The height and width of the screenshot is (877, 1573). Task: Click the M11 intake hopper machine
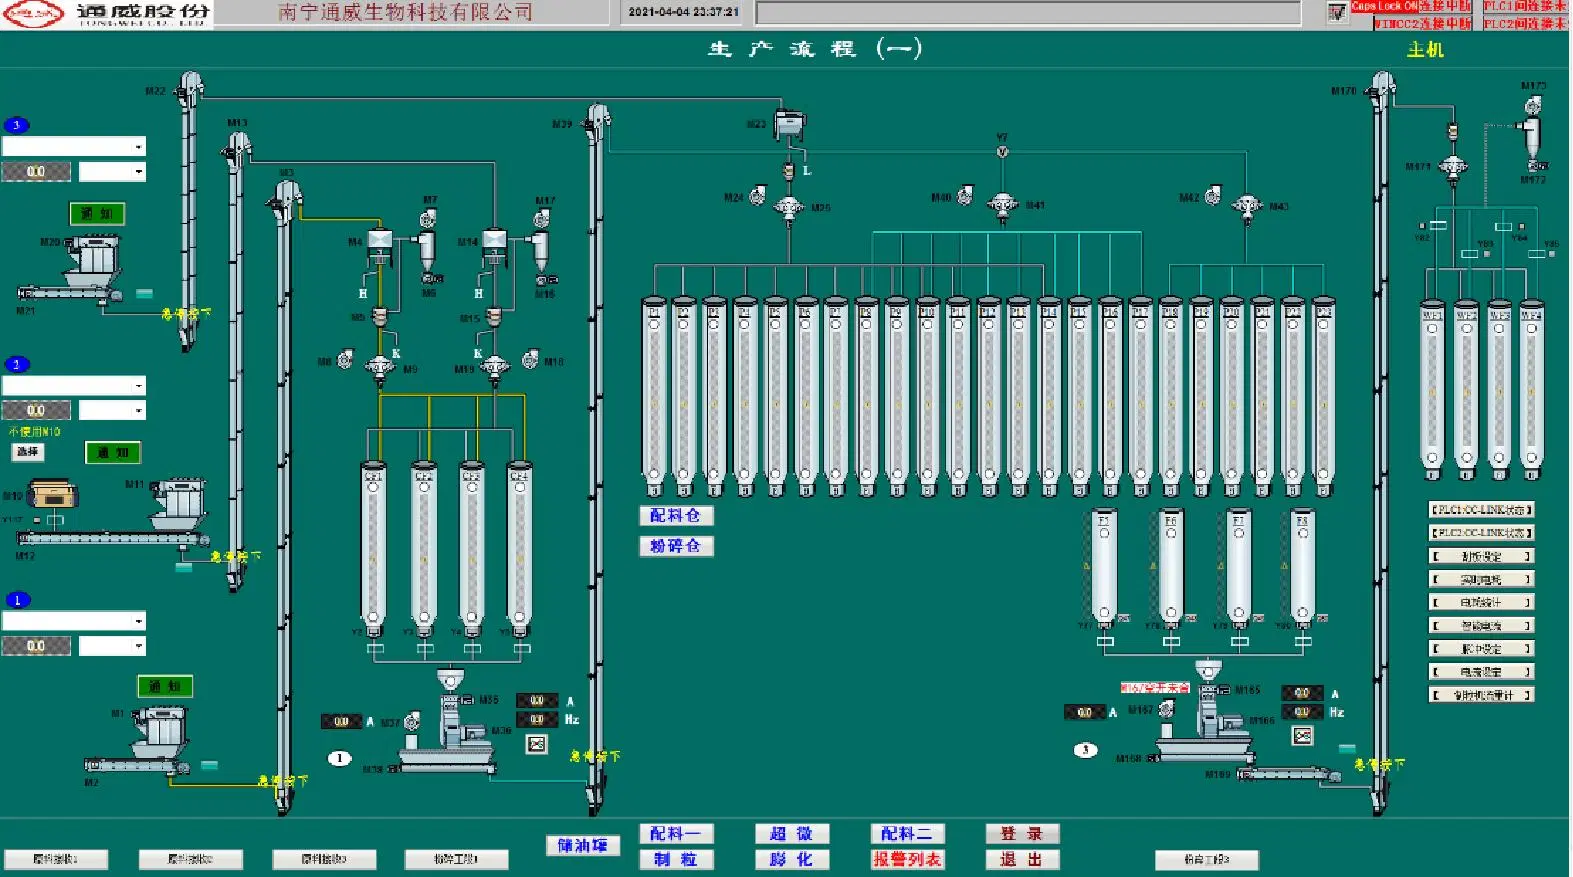(x=180, y=505)
